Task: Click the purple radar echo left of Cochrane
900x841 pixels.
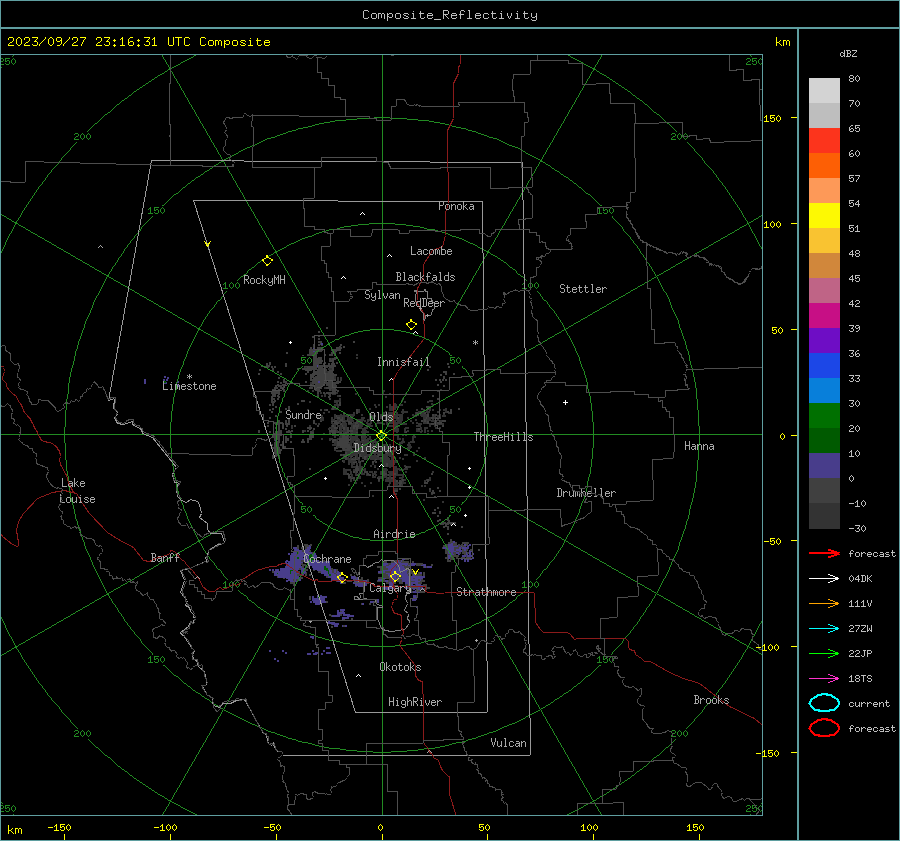Action: pyautogui.click(x=296, y=564)
